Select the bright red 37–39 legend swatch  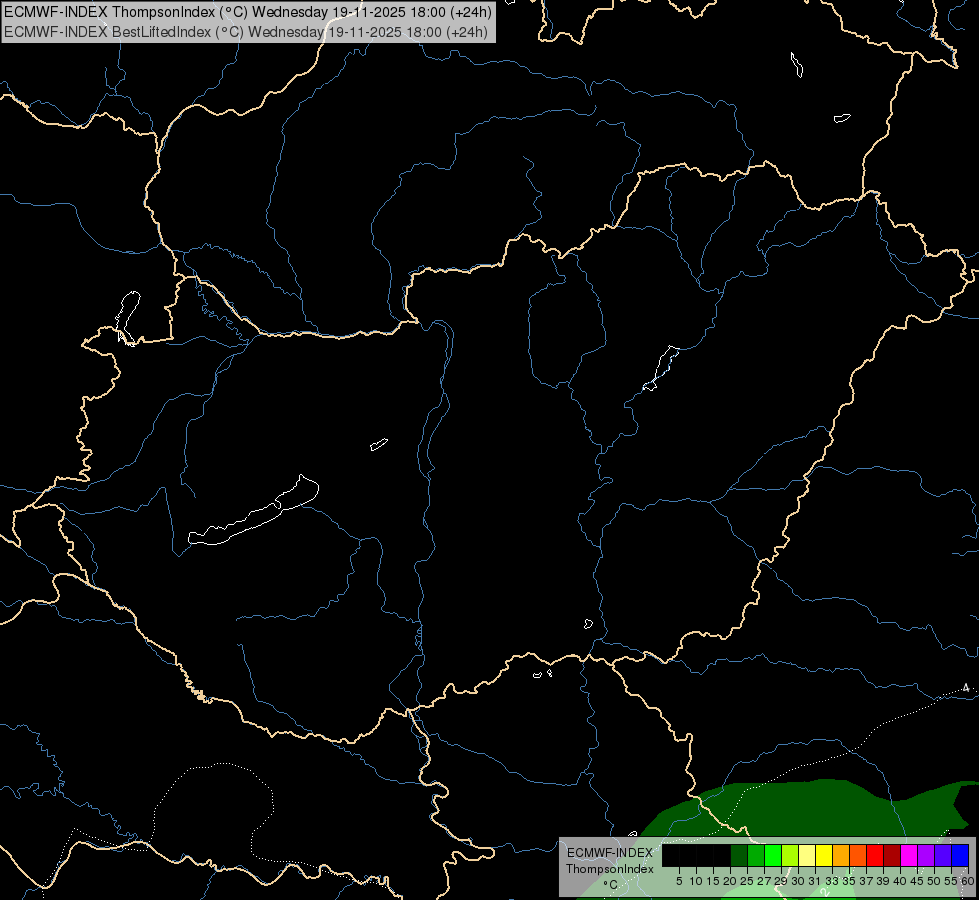(x=875, y=855)
